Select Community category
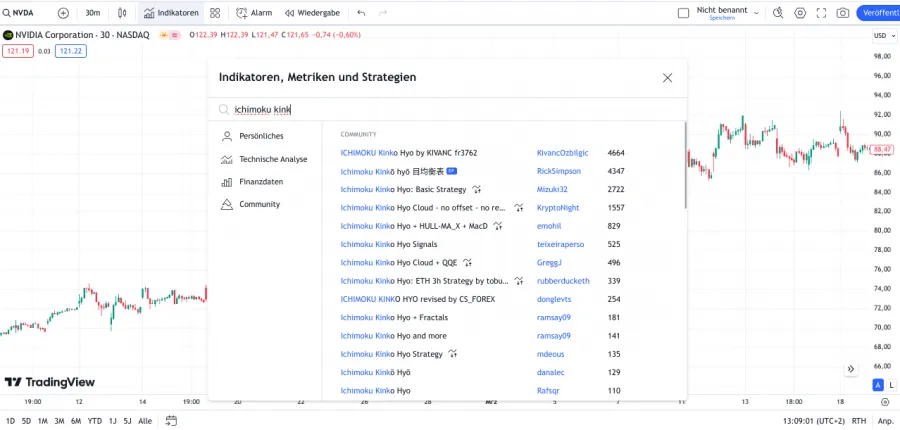 [x=250, y=204]
